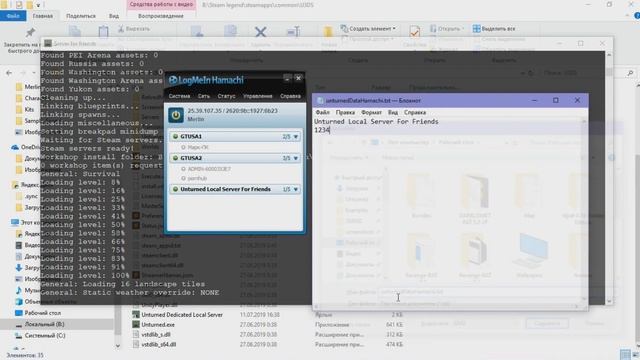Screen dimensions: 640x360
Task: Click the GTUSA1 network status indicator
Action: (176, 136)
